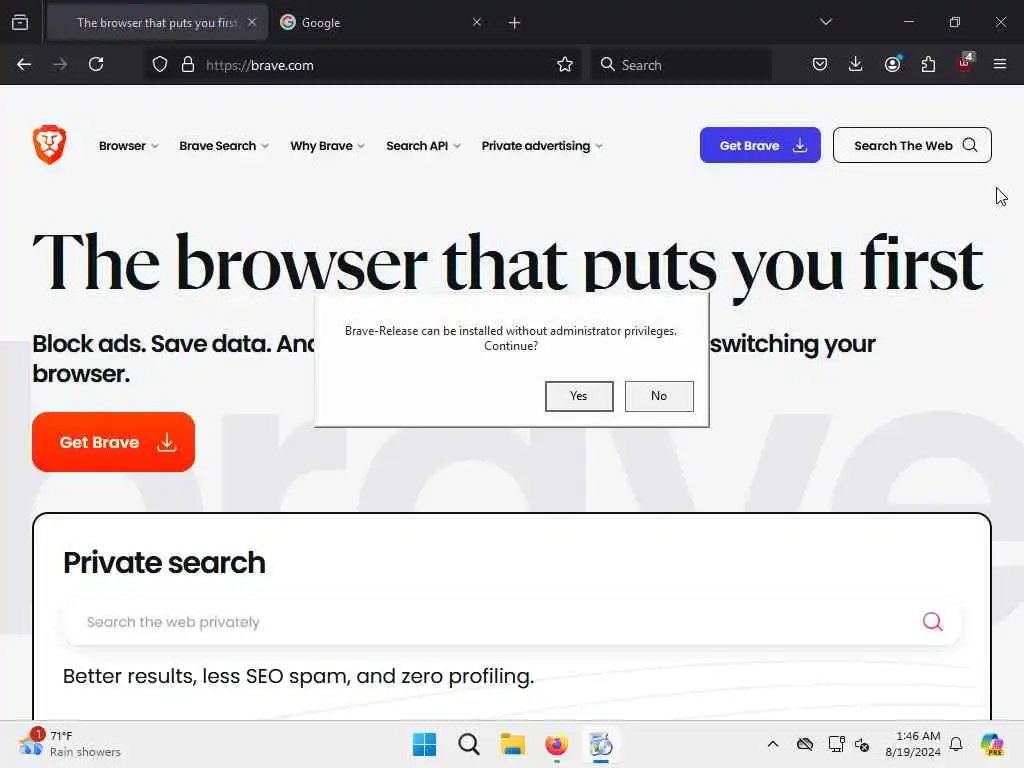This screenshot has height=768, width=1024.
Task: Open the uBlock Origin extension icon
Action: (x=965, y=63)
